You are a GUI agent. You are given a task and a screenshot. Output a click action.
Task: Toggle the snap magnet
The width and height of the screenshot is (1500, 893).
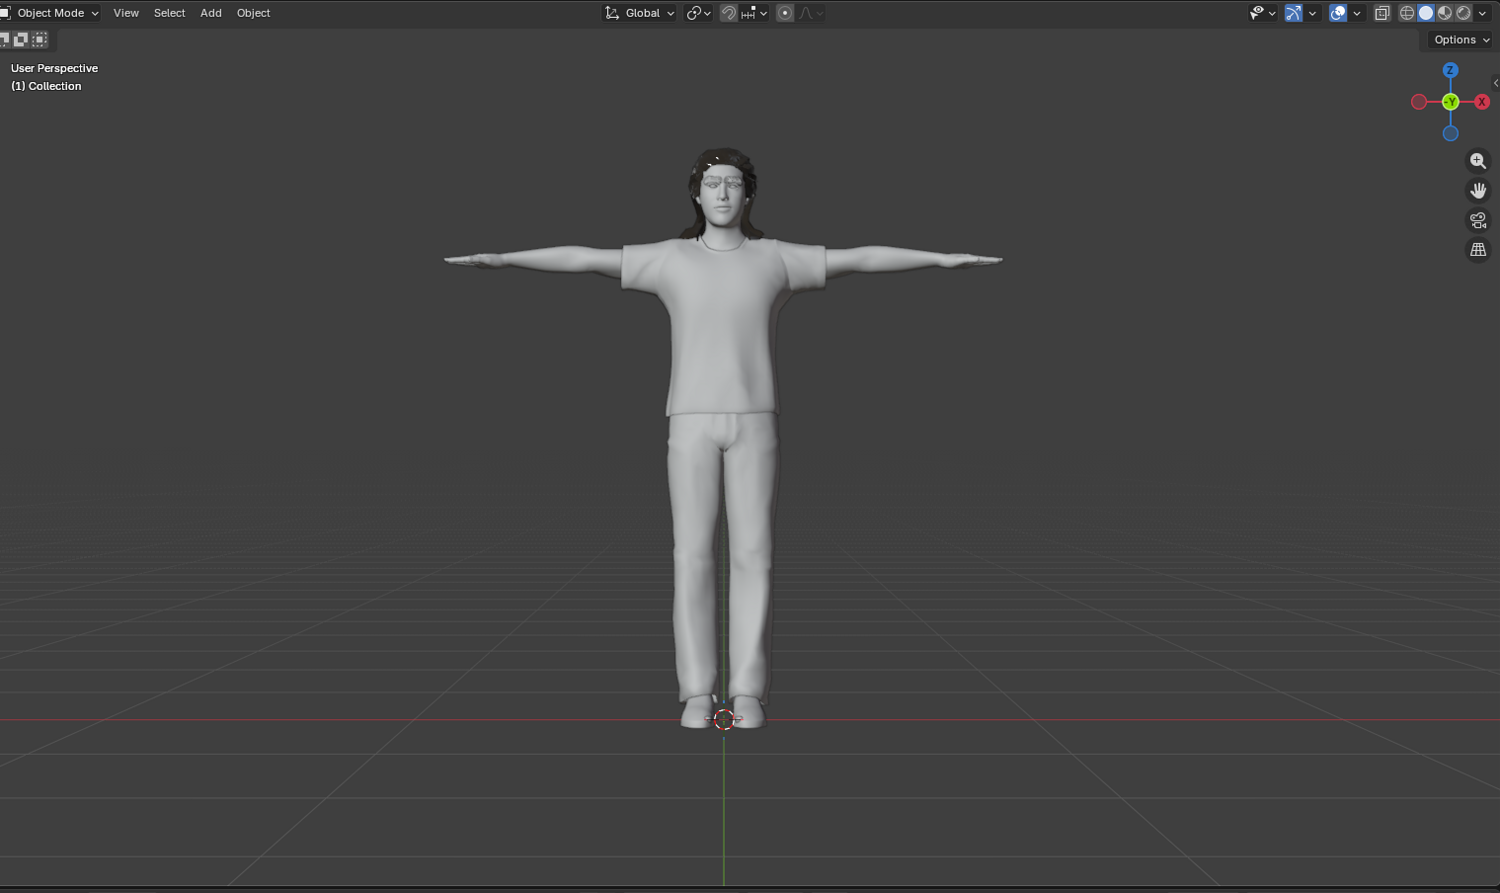coord(729,13)
